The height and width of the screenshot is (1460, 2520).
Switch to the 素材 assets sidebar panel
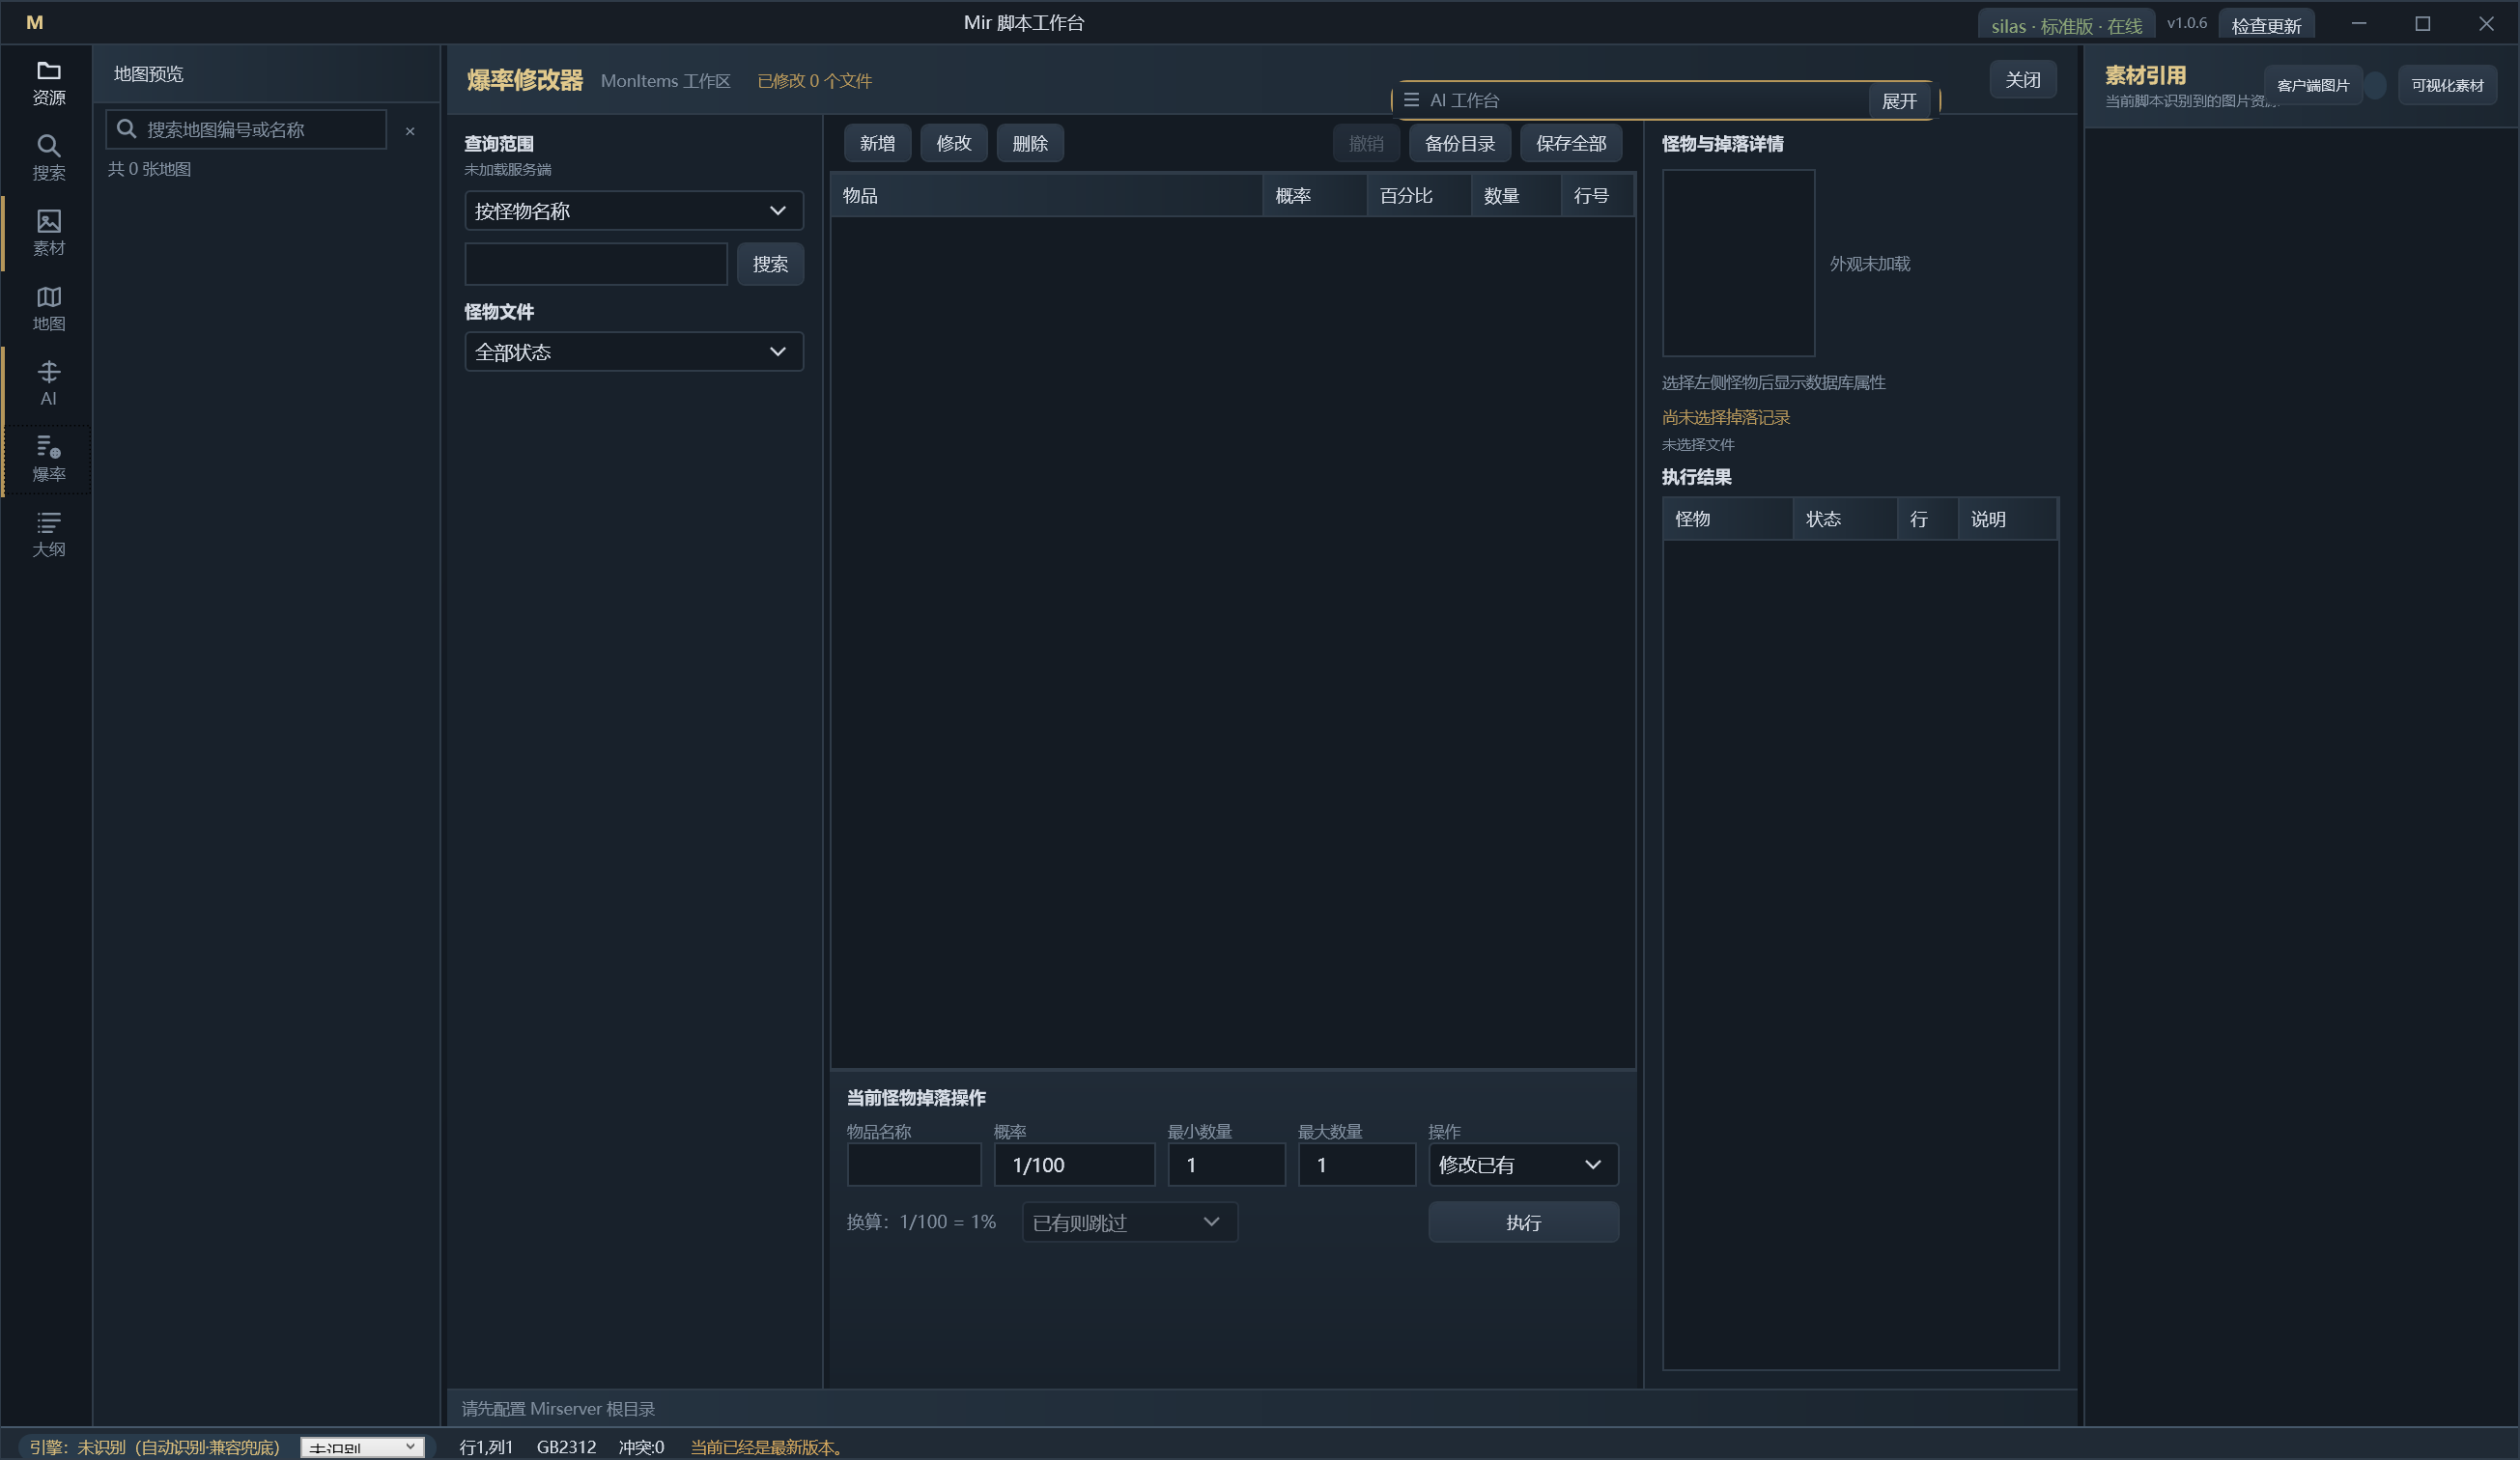point(48,233)
